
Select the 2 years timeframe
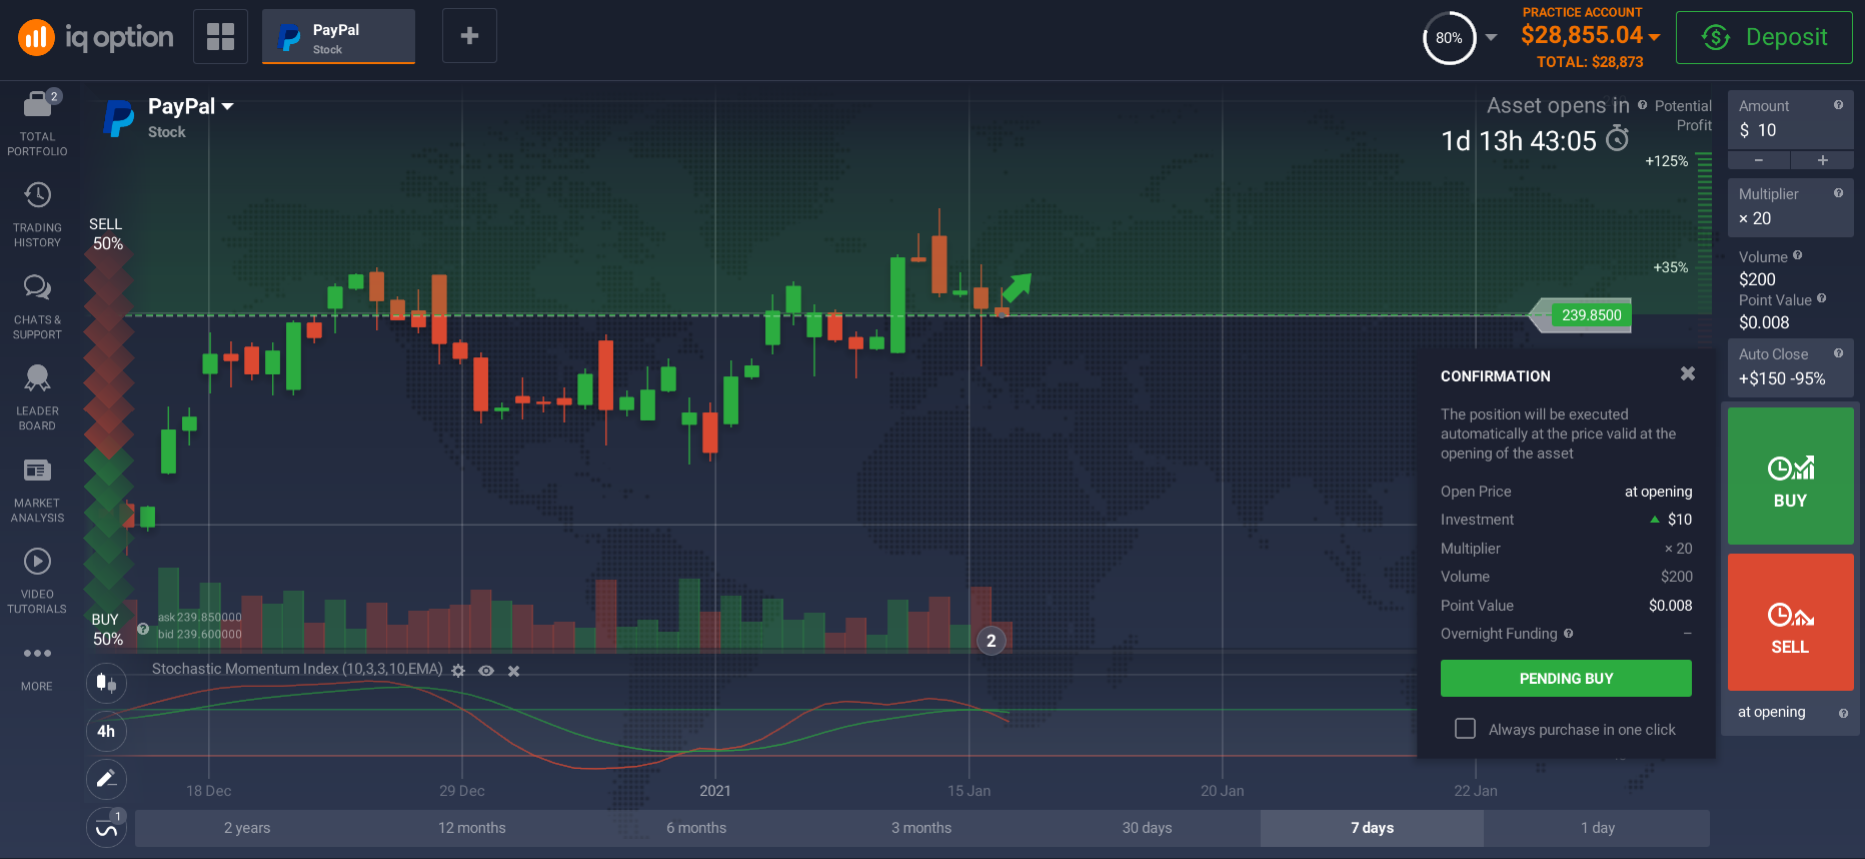click(x=247, y=828)
